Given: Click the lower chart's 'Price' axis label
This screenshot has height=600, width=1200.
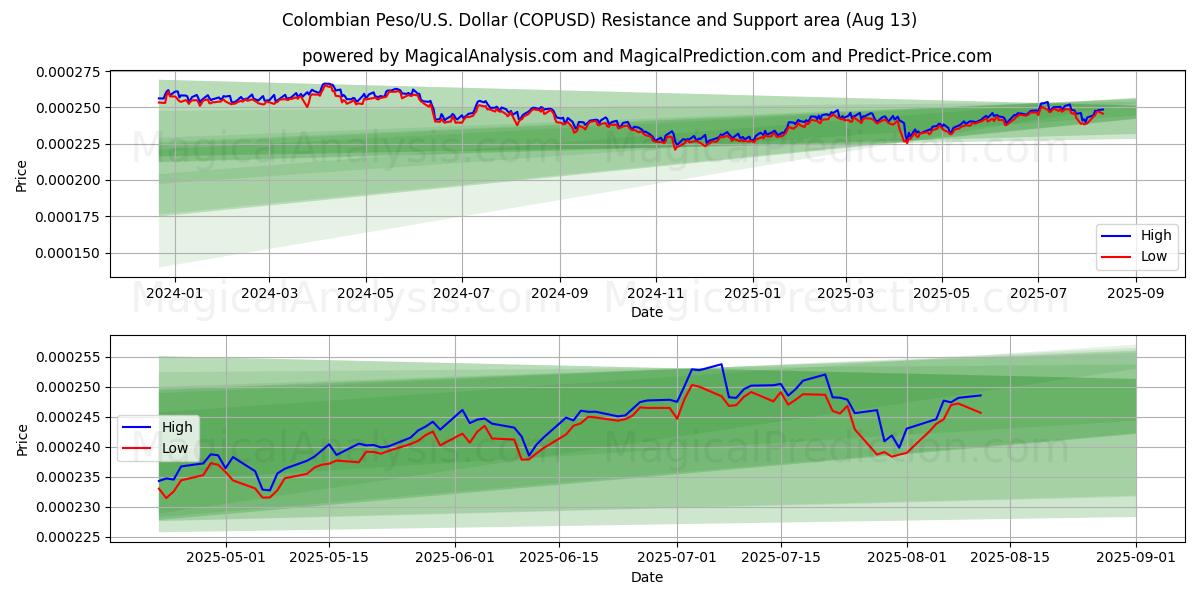Looking at the screenshot, I should coord(22,439).
